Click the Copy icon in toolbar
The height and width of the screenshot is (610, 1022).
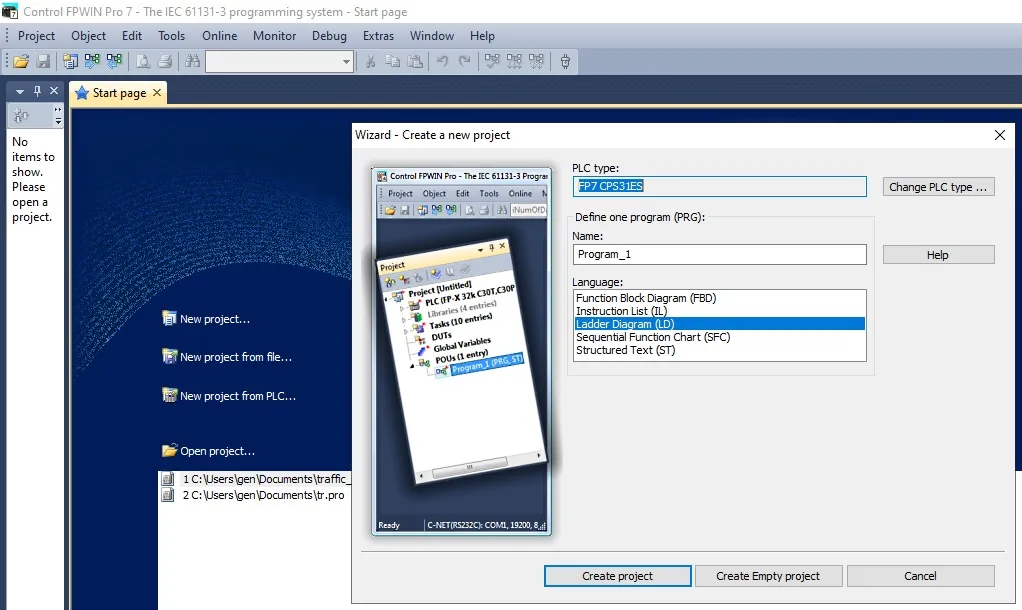click(x=392, y=61)
